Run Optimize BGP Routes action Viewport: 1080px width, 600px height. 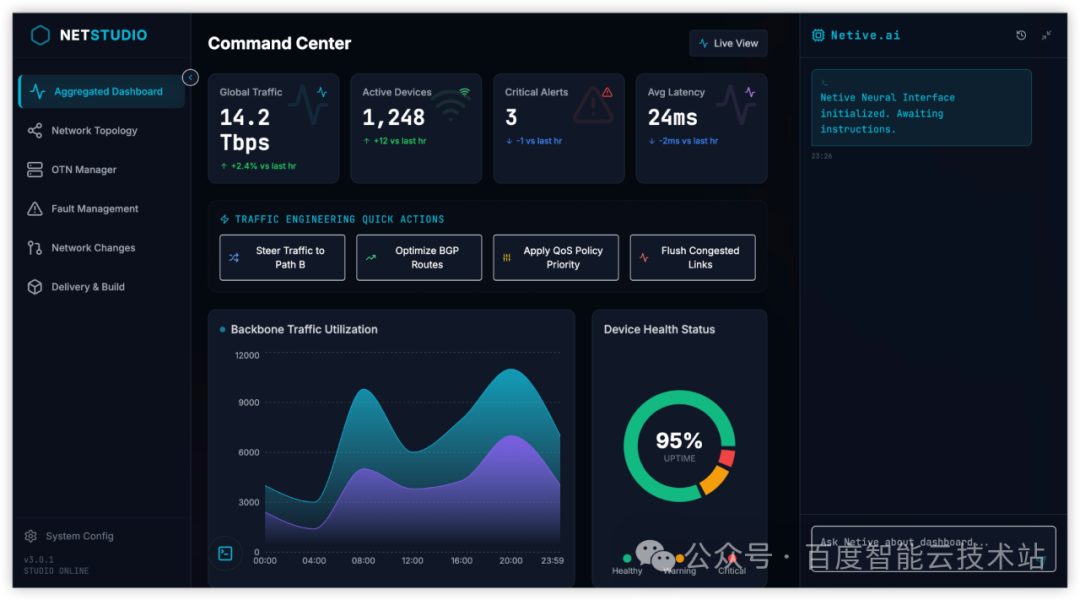[x=419, y=258]
